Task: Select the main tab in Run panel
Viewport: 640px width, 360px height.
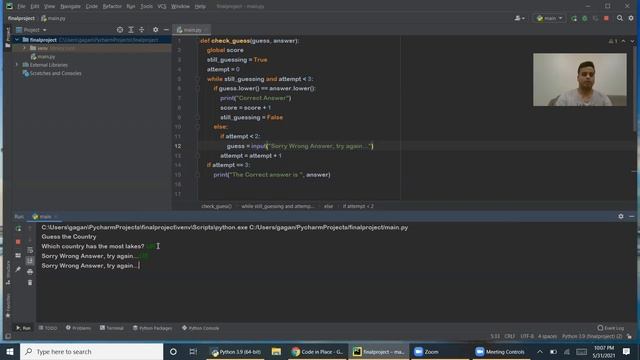Action: click(45, 216)
